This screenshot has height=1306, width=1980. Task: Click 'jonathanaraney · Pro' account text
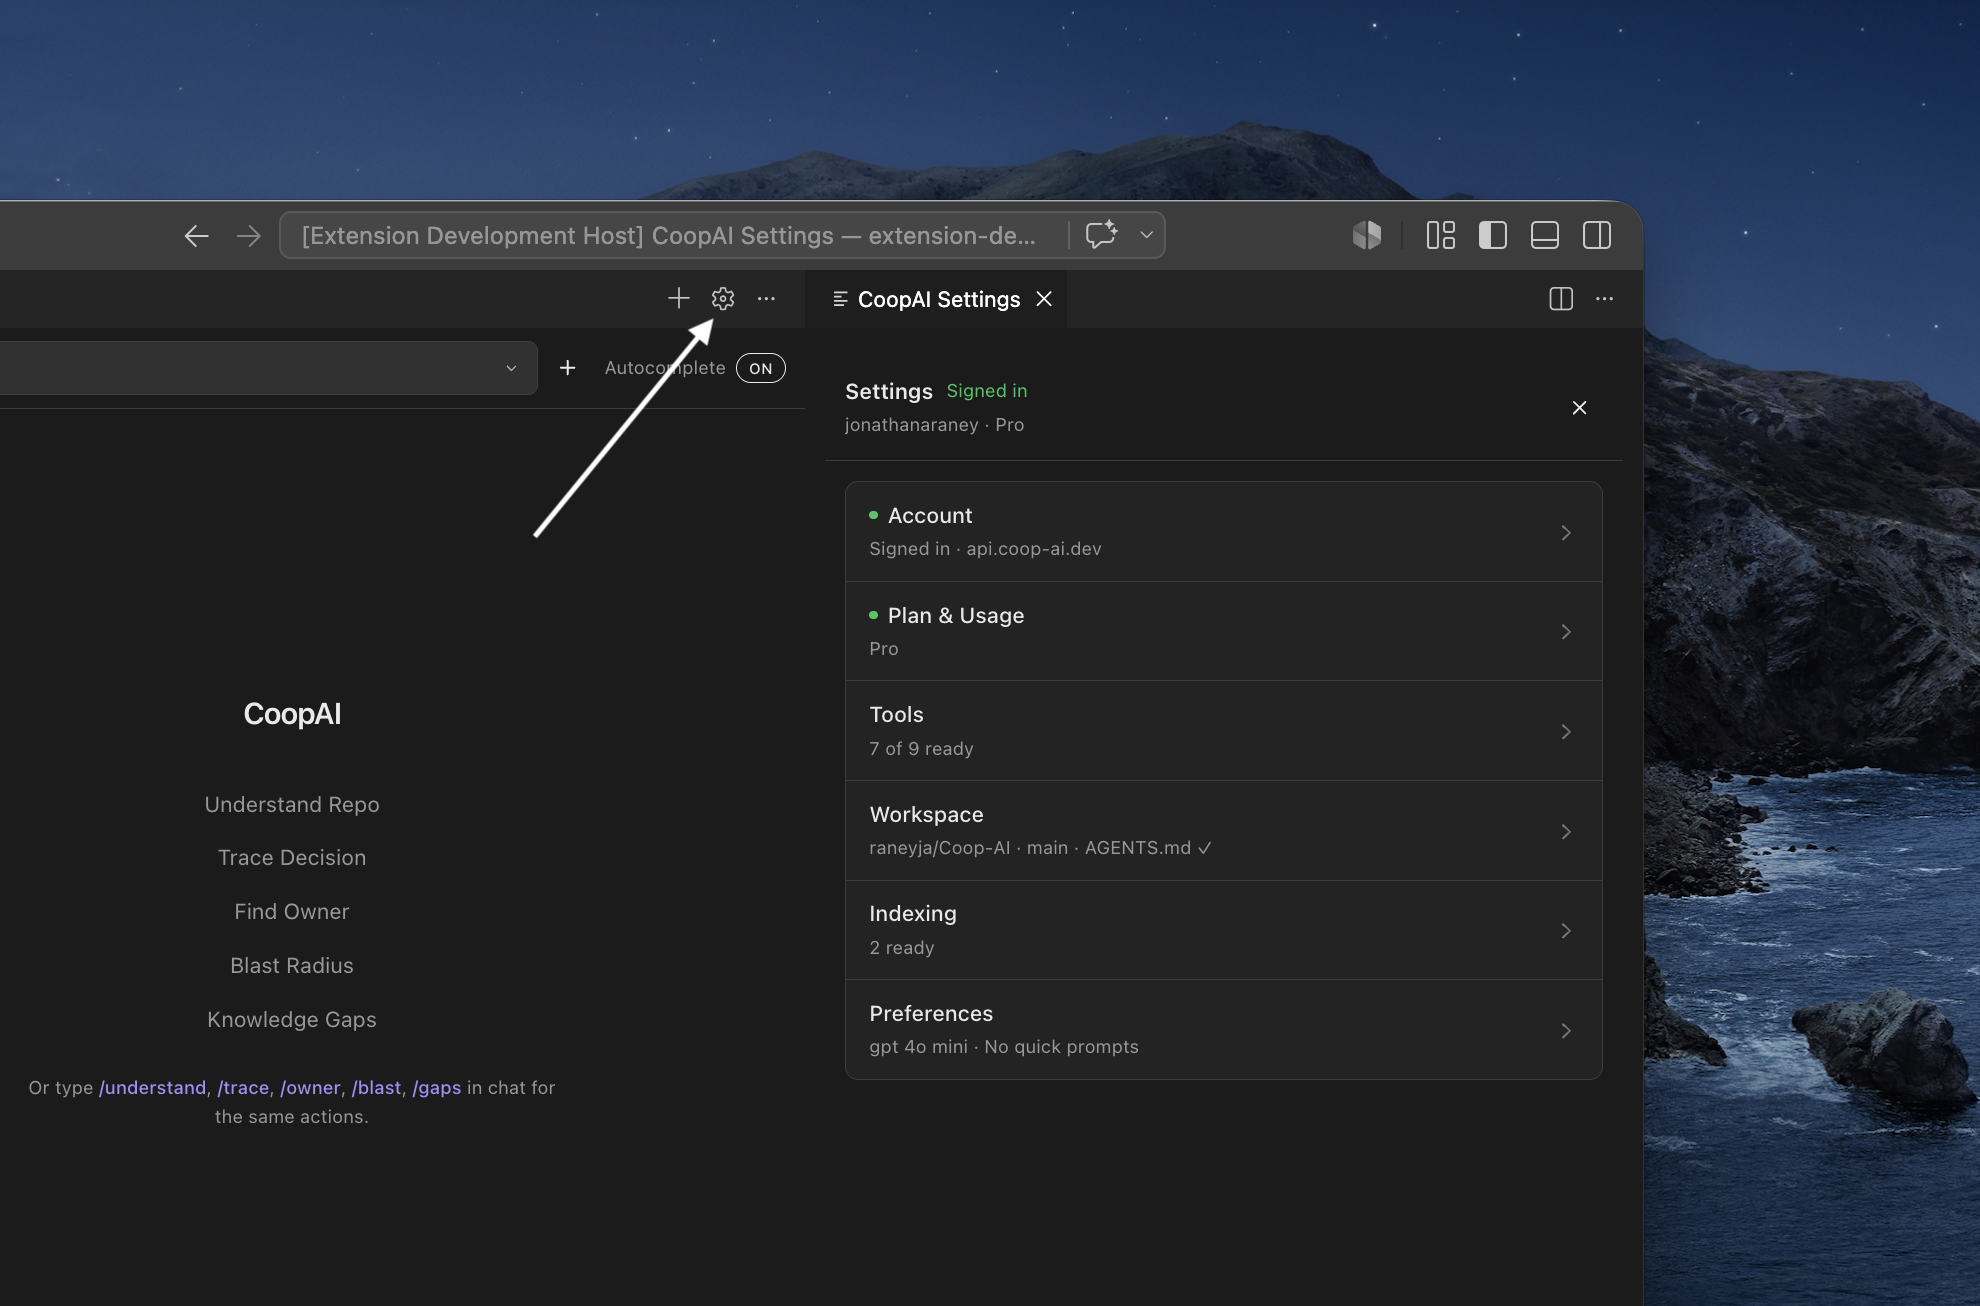(934, 425)
